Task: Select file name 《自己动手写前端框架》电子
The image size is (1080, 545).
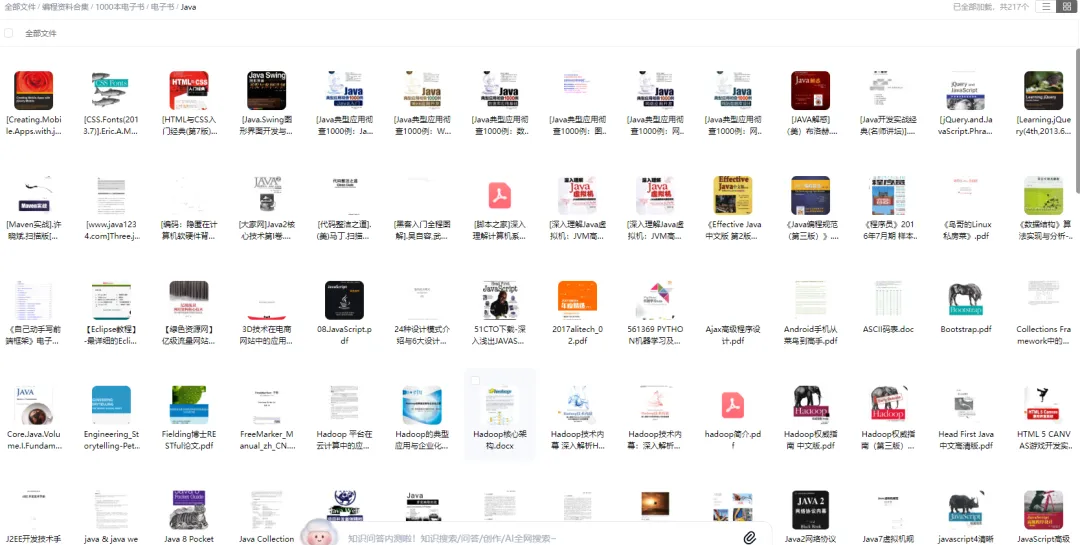Action: pos(33,335)
